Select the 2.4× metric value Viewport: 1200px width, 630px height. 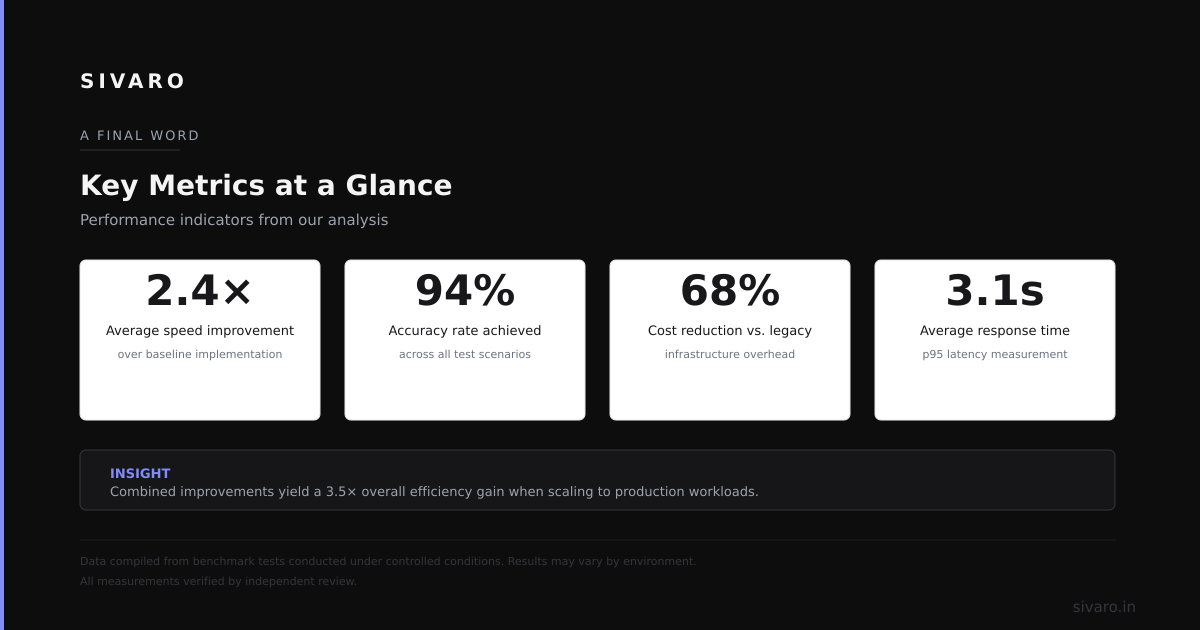coord(200,291)
